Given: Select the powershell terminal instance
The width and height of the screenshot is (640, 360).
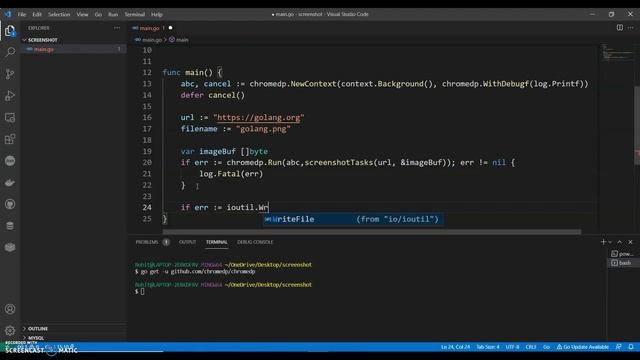Looking at the screenshot, I should (x=622, y=254).
